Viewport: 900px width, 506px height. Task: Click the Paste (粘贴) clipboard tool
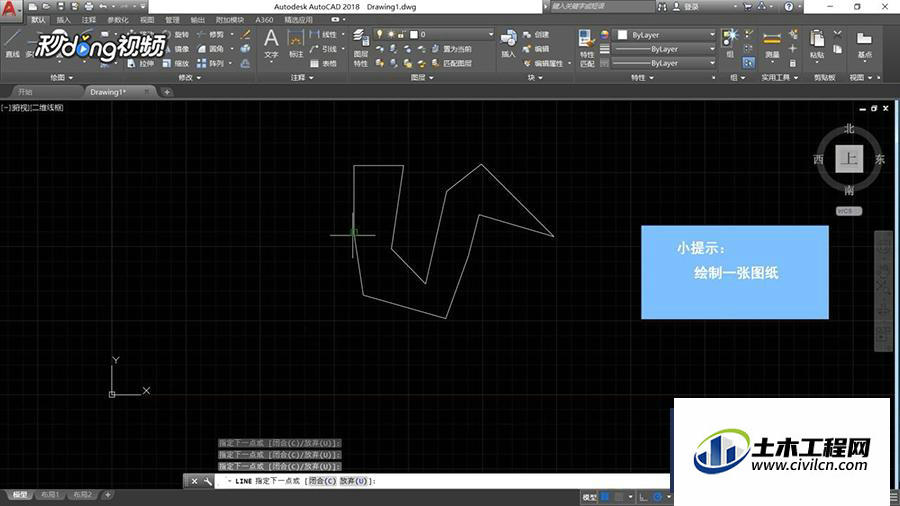[x=817, y=45]
